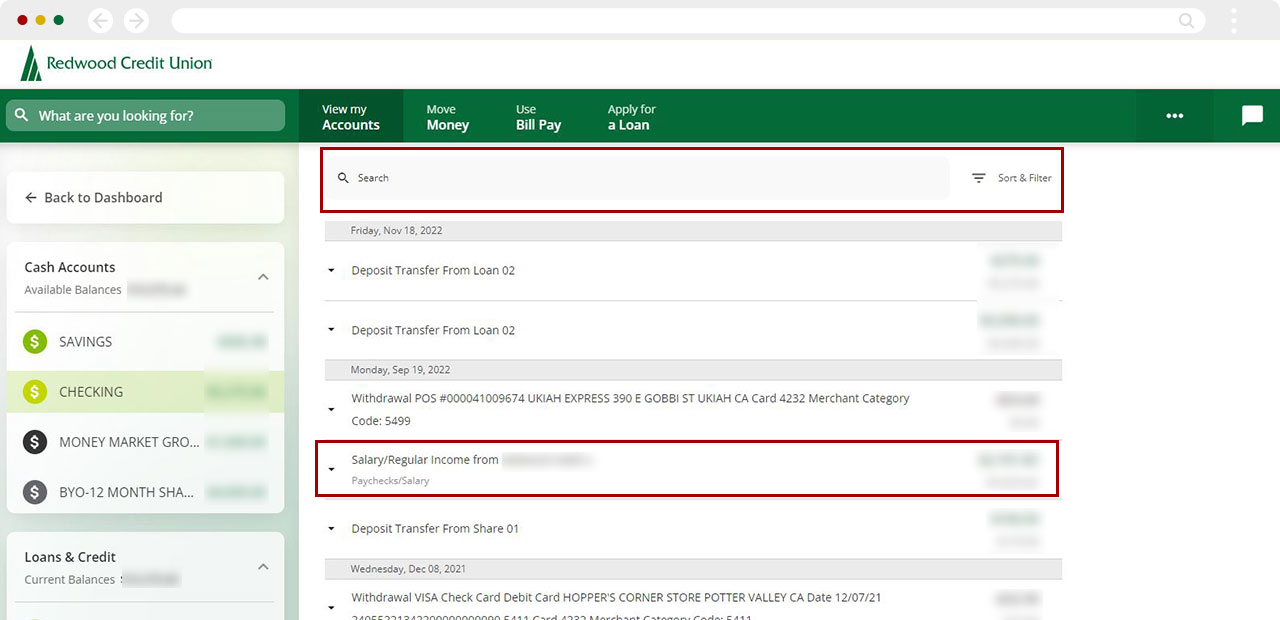Click the transaction search magnifier icon
This screenshot has width=1280, height=620.
343,178
